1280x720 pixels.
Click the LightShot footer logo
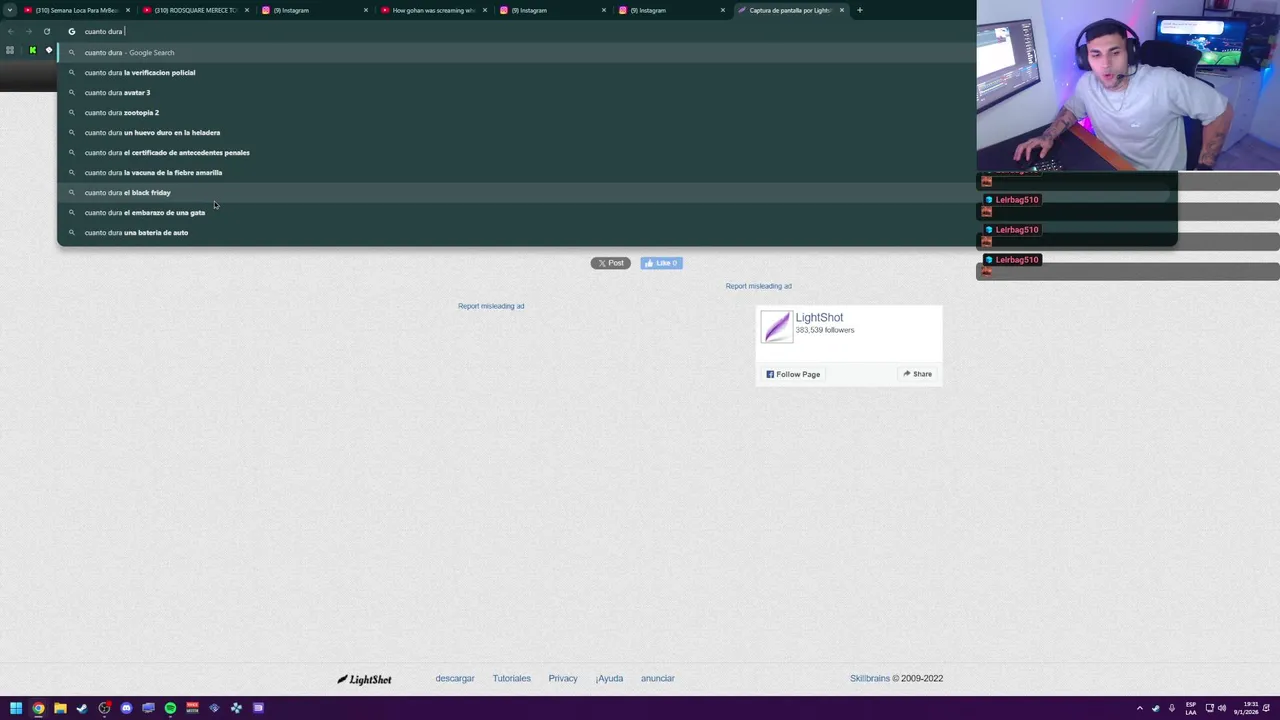pyautogui.click(x=364, y=679)
